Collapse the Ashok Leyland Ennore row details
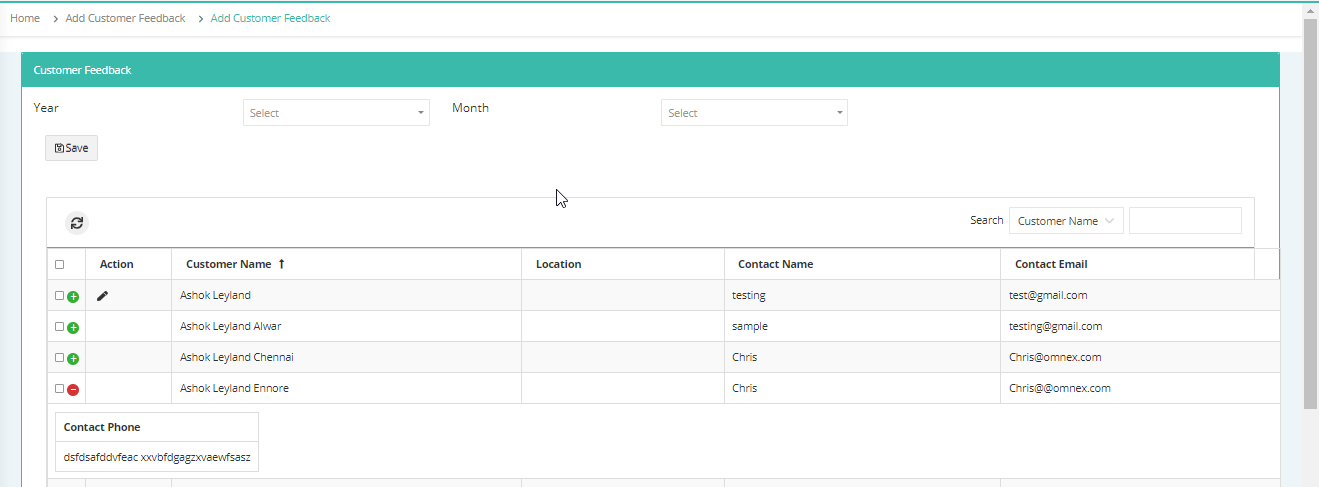This screenshot has width=1319, height=487. pyautogui.click(x=73, y=390)
